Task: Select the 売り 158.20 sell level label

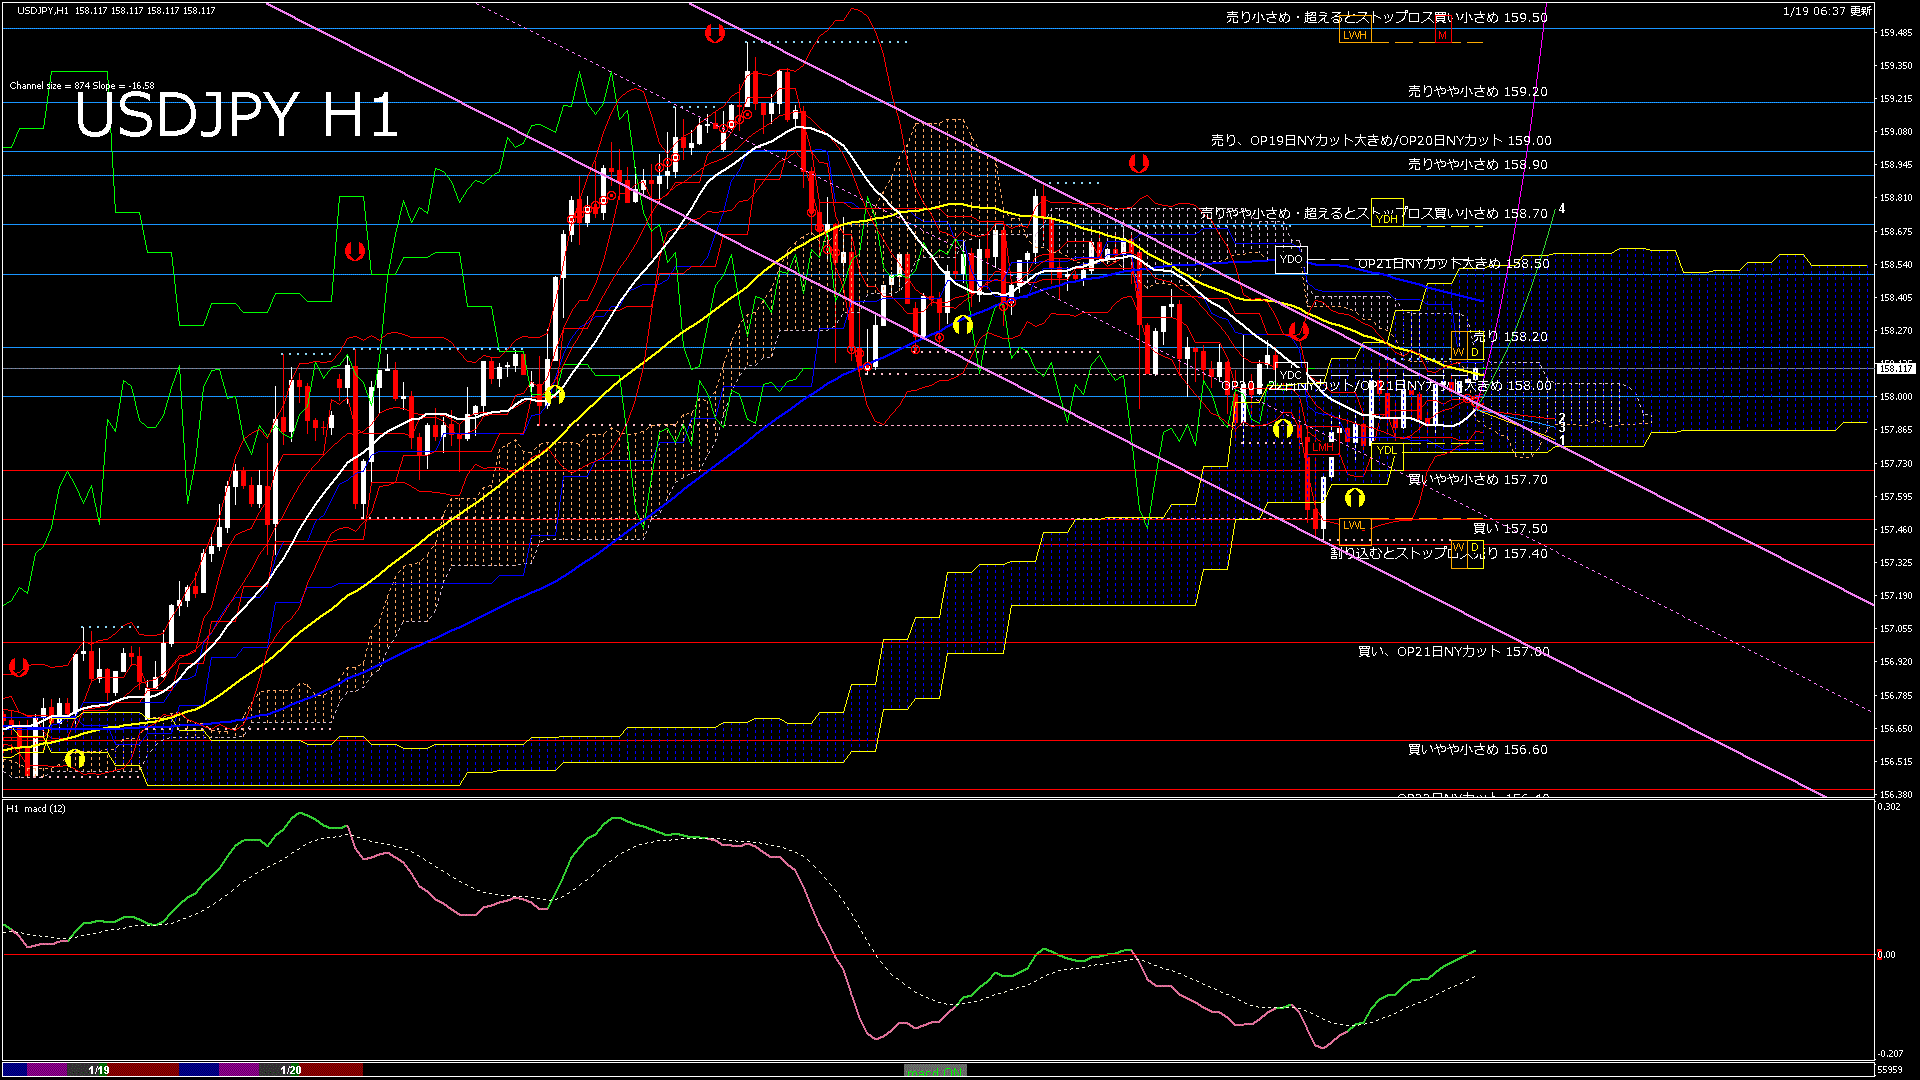Action: 1510,337
